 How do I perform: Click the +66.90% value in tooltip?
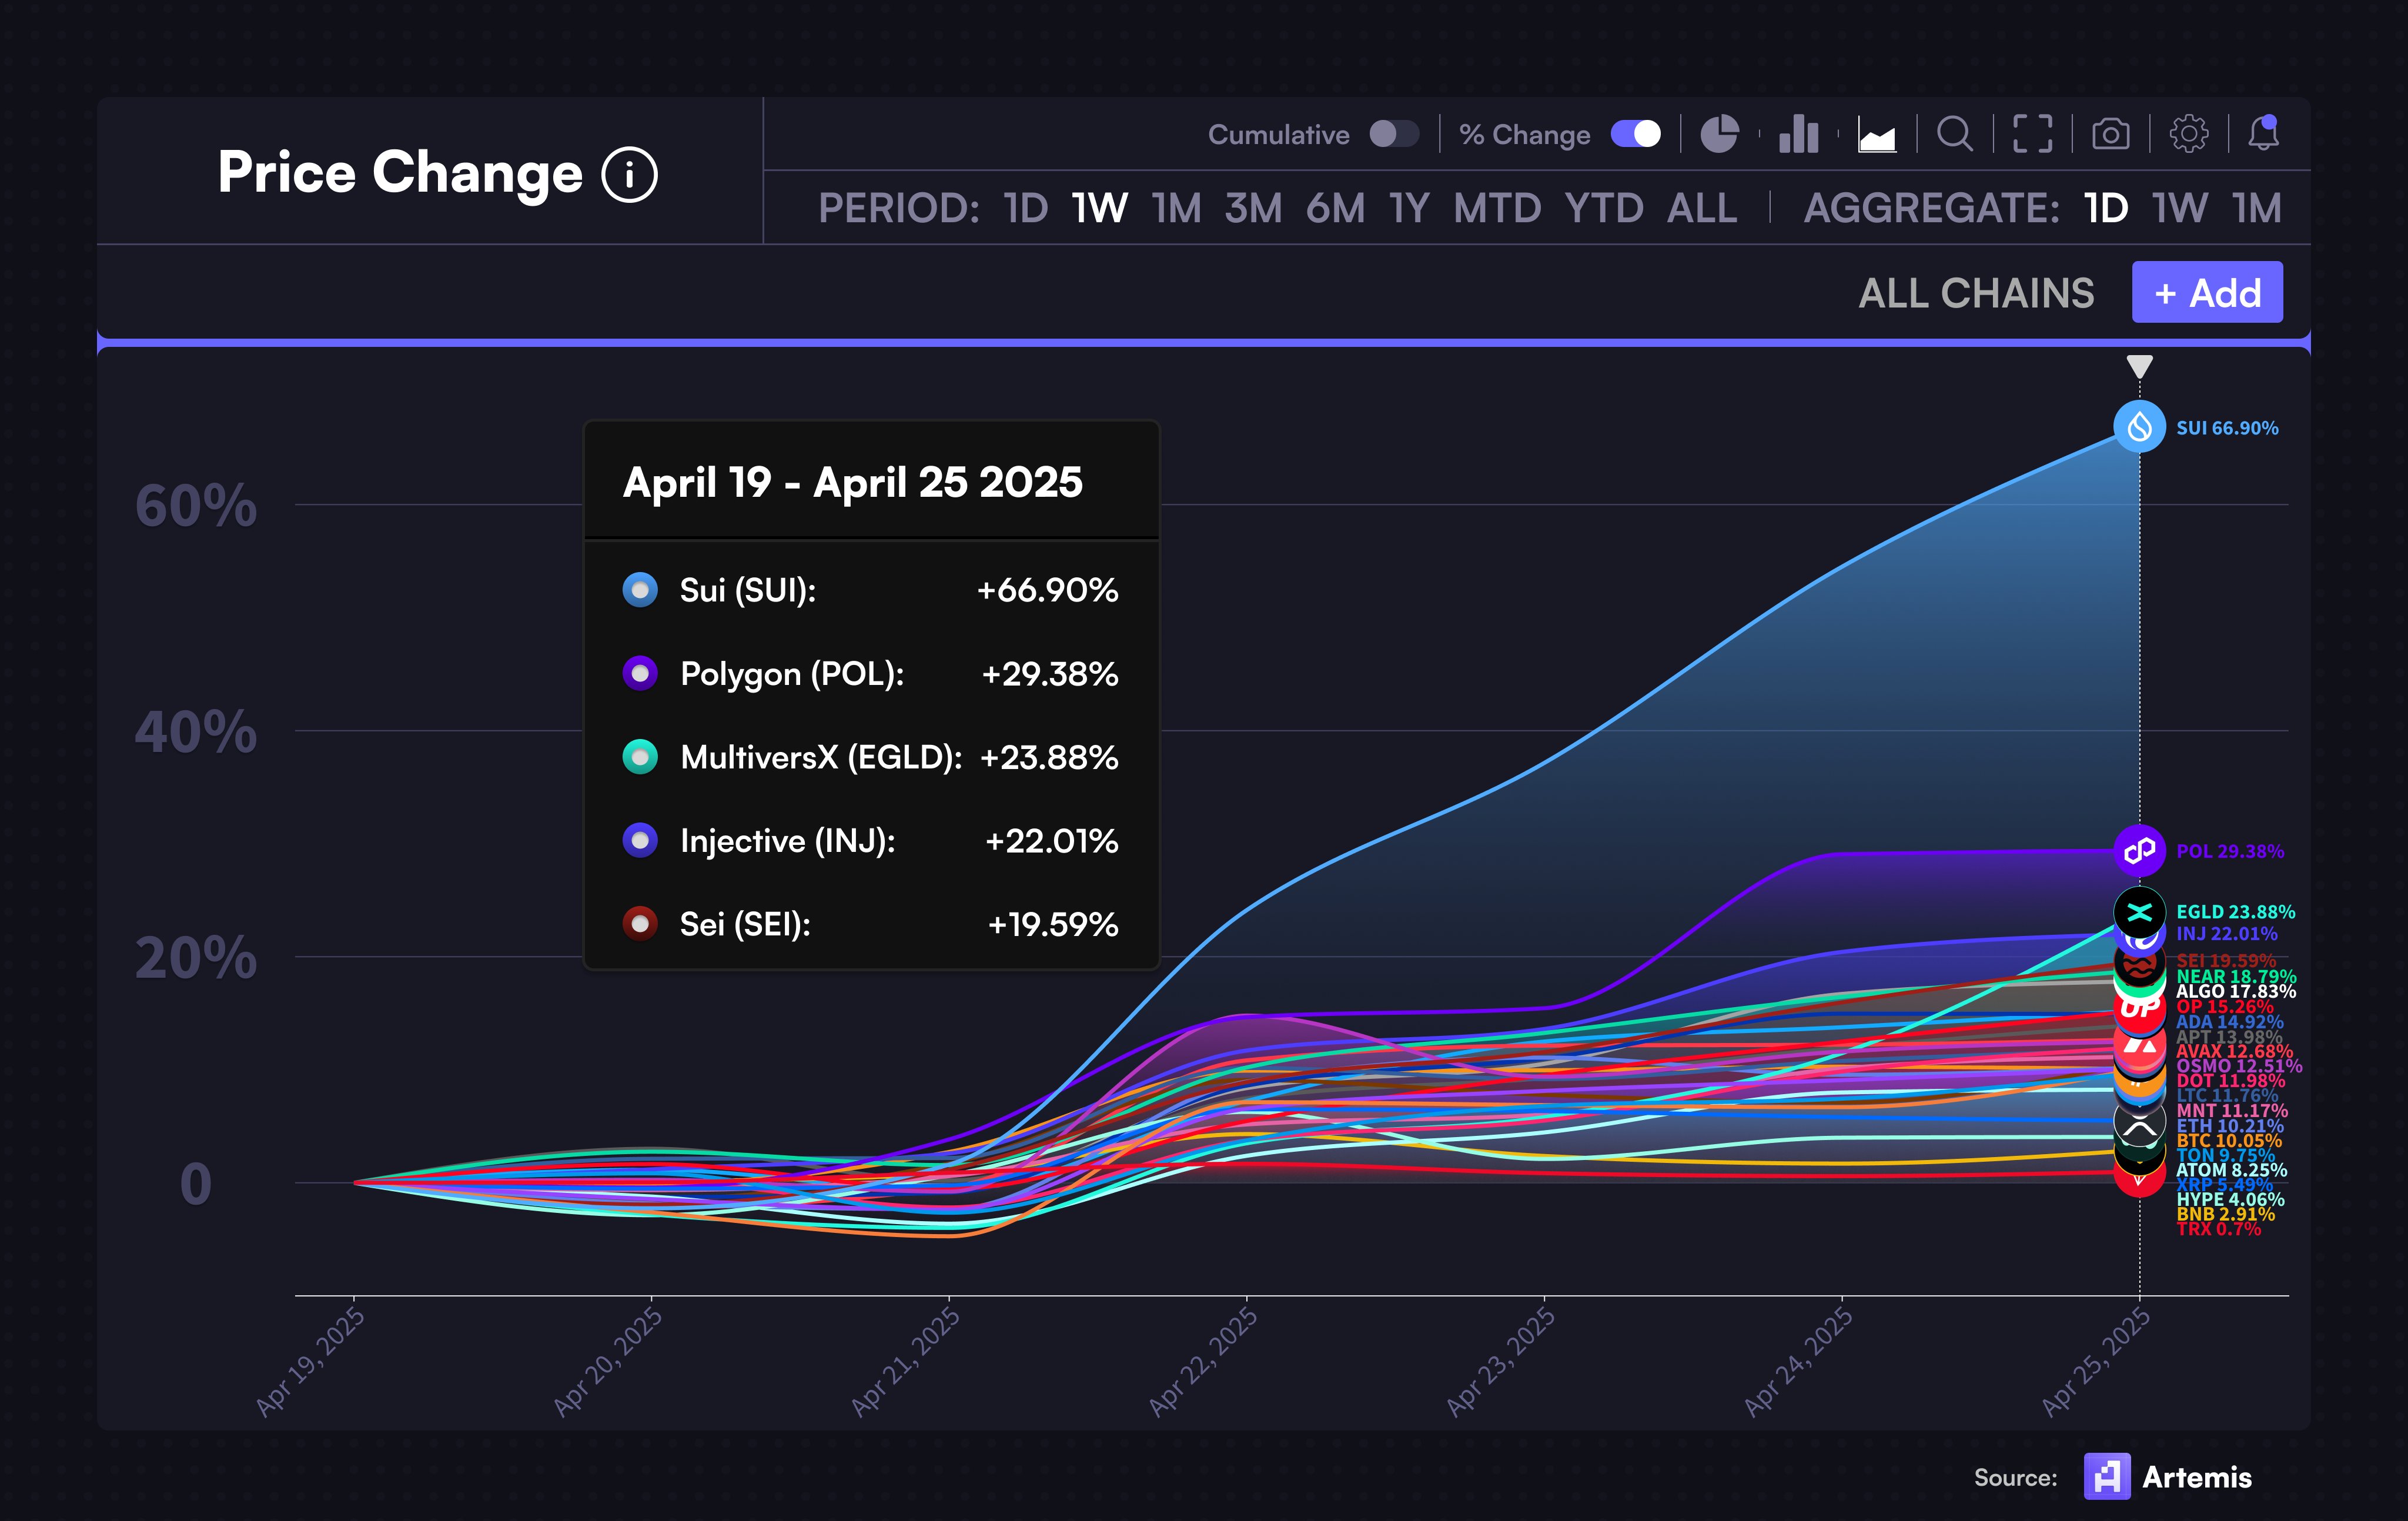pos(1047,590)
